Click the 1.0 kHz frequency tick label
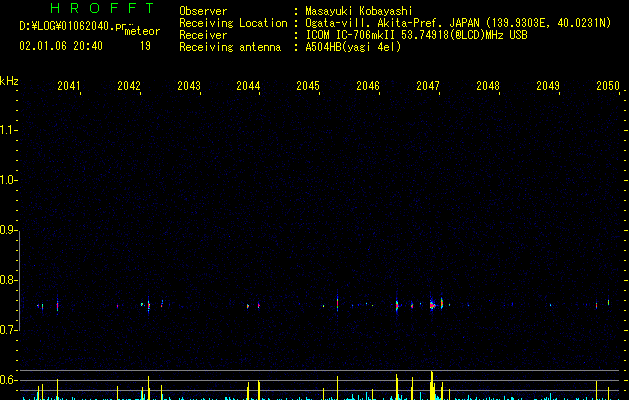The height and width of the screenshot is (400, 629). (x=8, y=180)
